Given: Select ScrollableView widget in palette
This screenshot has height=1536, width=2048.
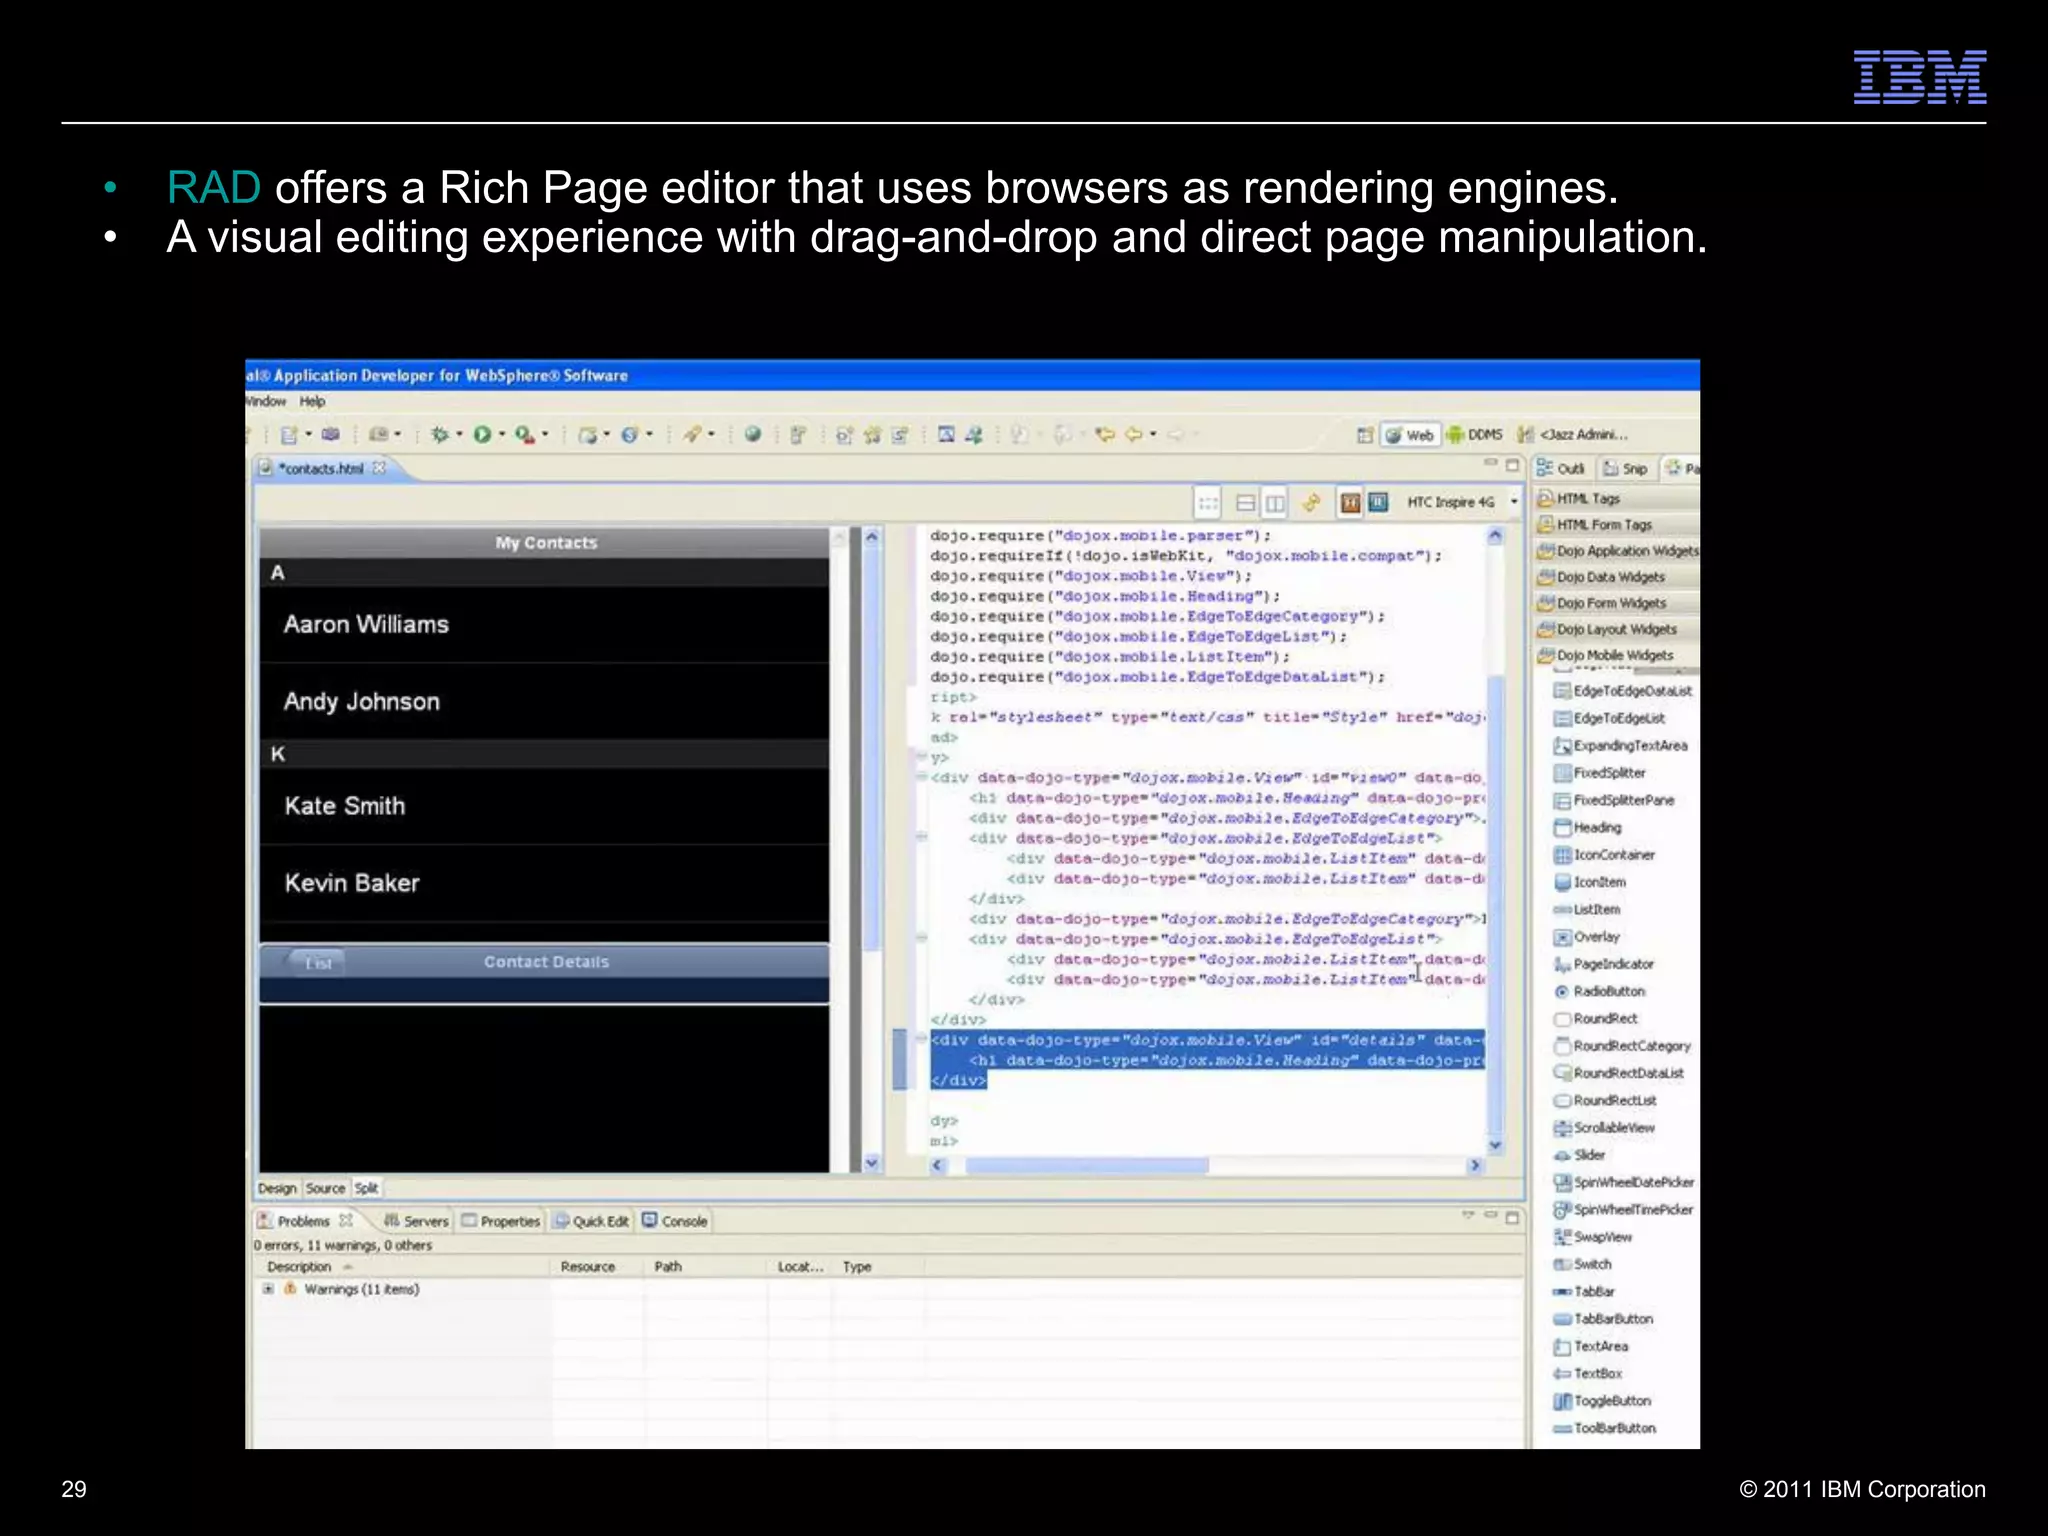Looking at the screenshot, I should tap(1604, 1128).
